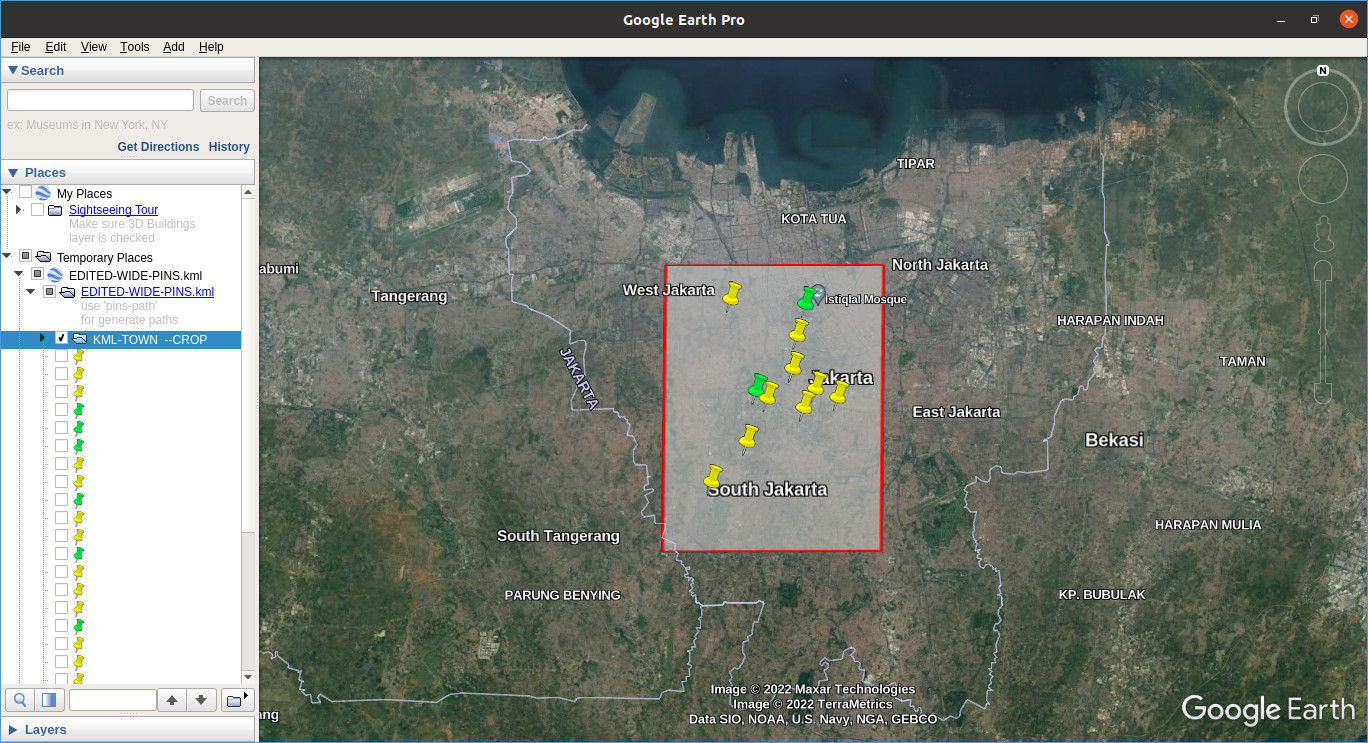
Task: Toggle the Temporary Places checkbox
Action: coord(25,257)
